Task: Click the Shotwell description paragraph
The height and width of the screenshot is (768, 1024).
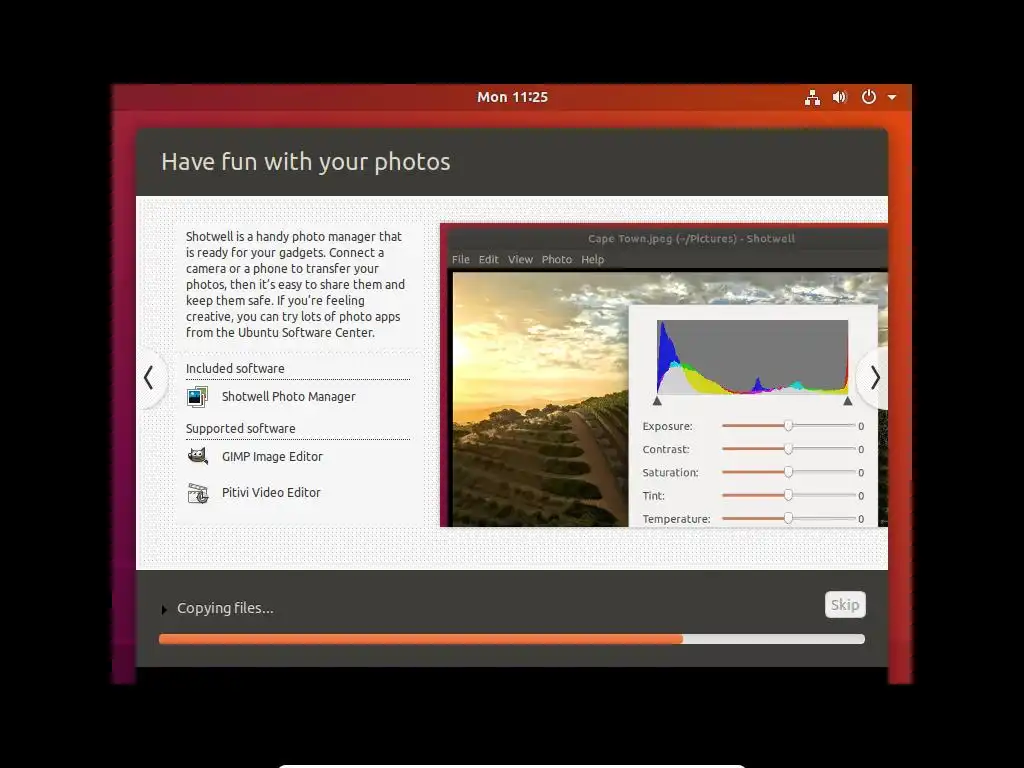Action: (295, 284)
